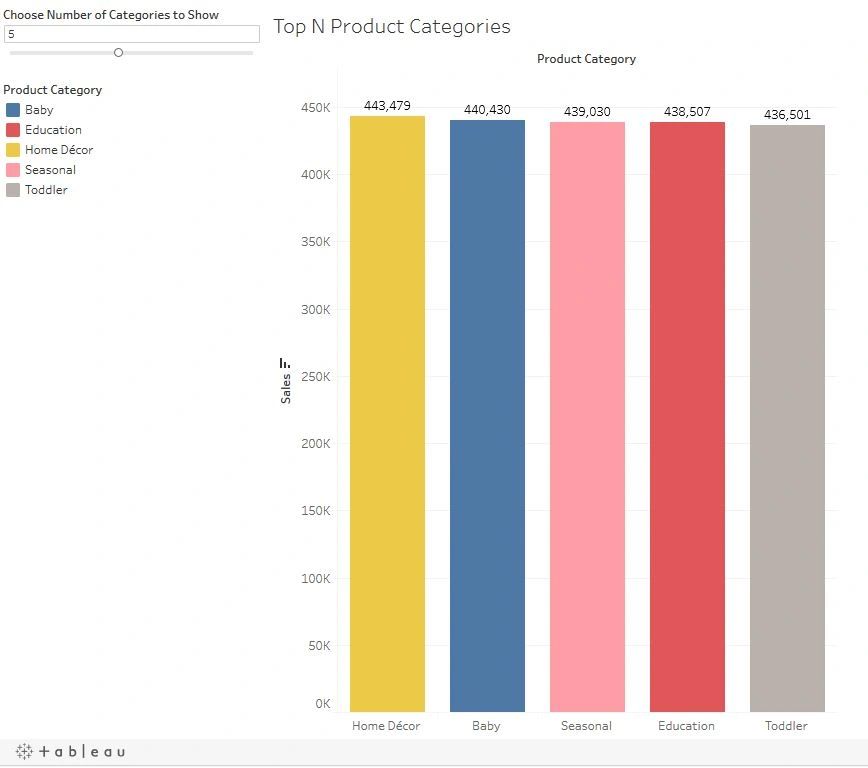The width and height of the screenshot is (868, 768).
Task: Click the Product Category column header
Action: click(x=586, y=59)
